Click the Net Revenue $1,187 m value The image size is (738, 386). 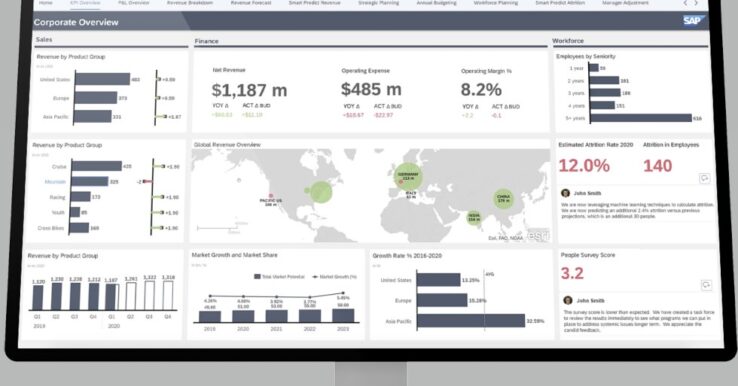point(249,89)
